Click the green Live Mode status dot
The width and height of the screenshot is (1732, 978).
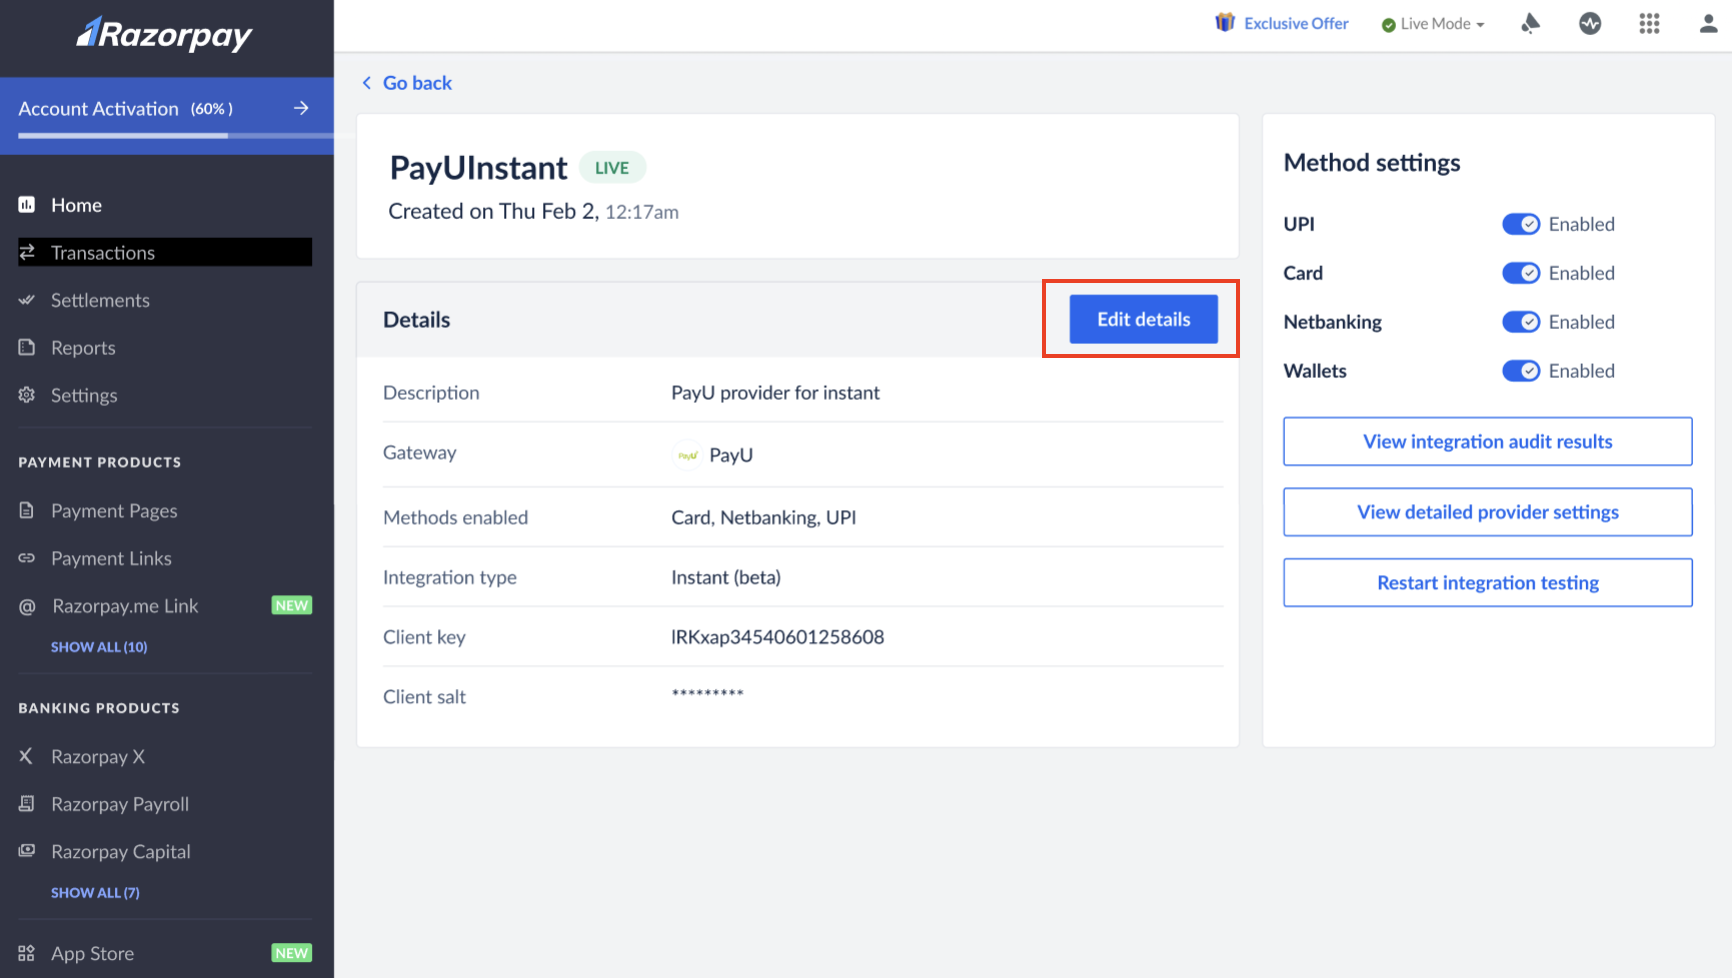[x=1388, y=25]
